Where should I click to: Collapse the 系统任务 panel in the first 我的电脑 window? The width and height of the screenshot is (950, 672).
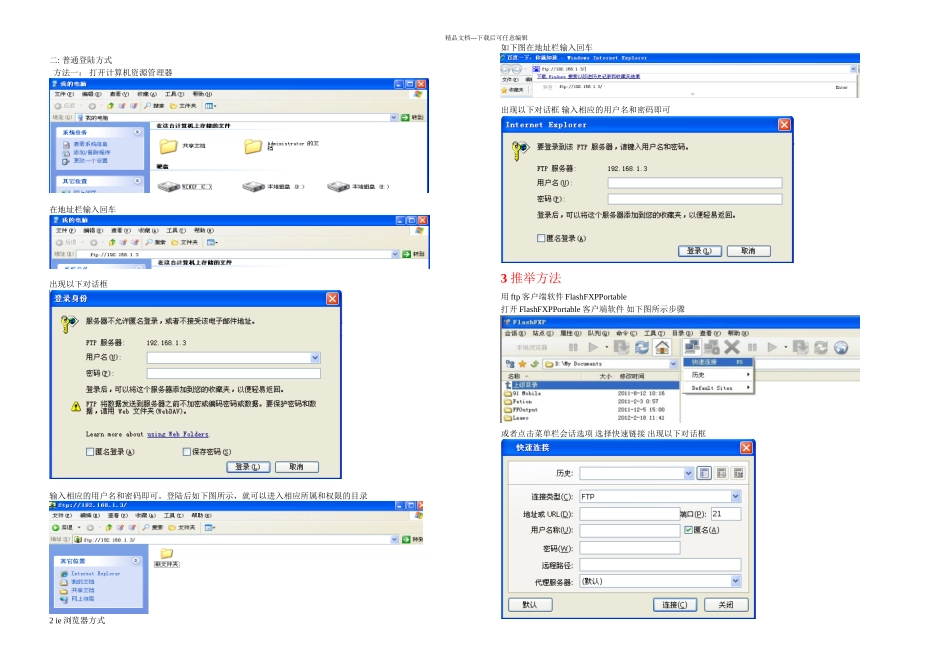(138, 131)
